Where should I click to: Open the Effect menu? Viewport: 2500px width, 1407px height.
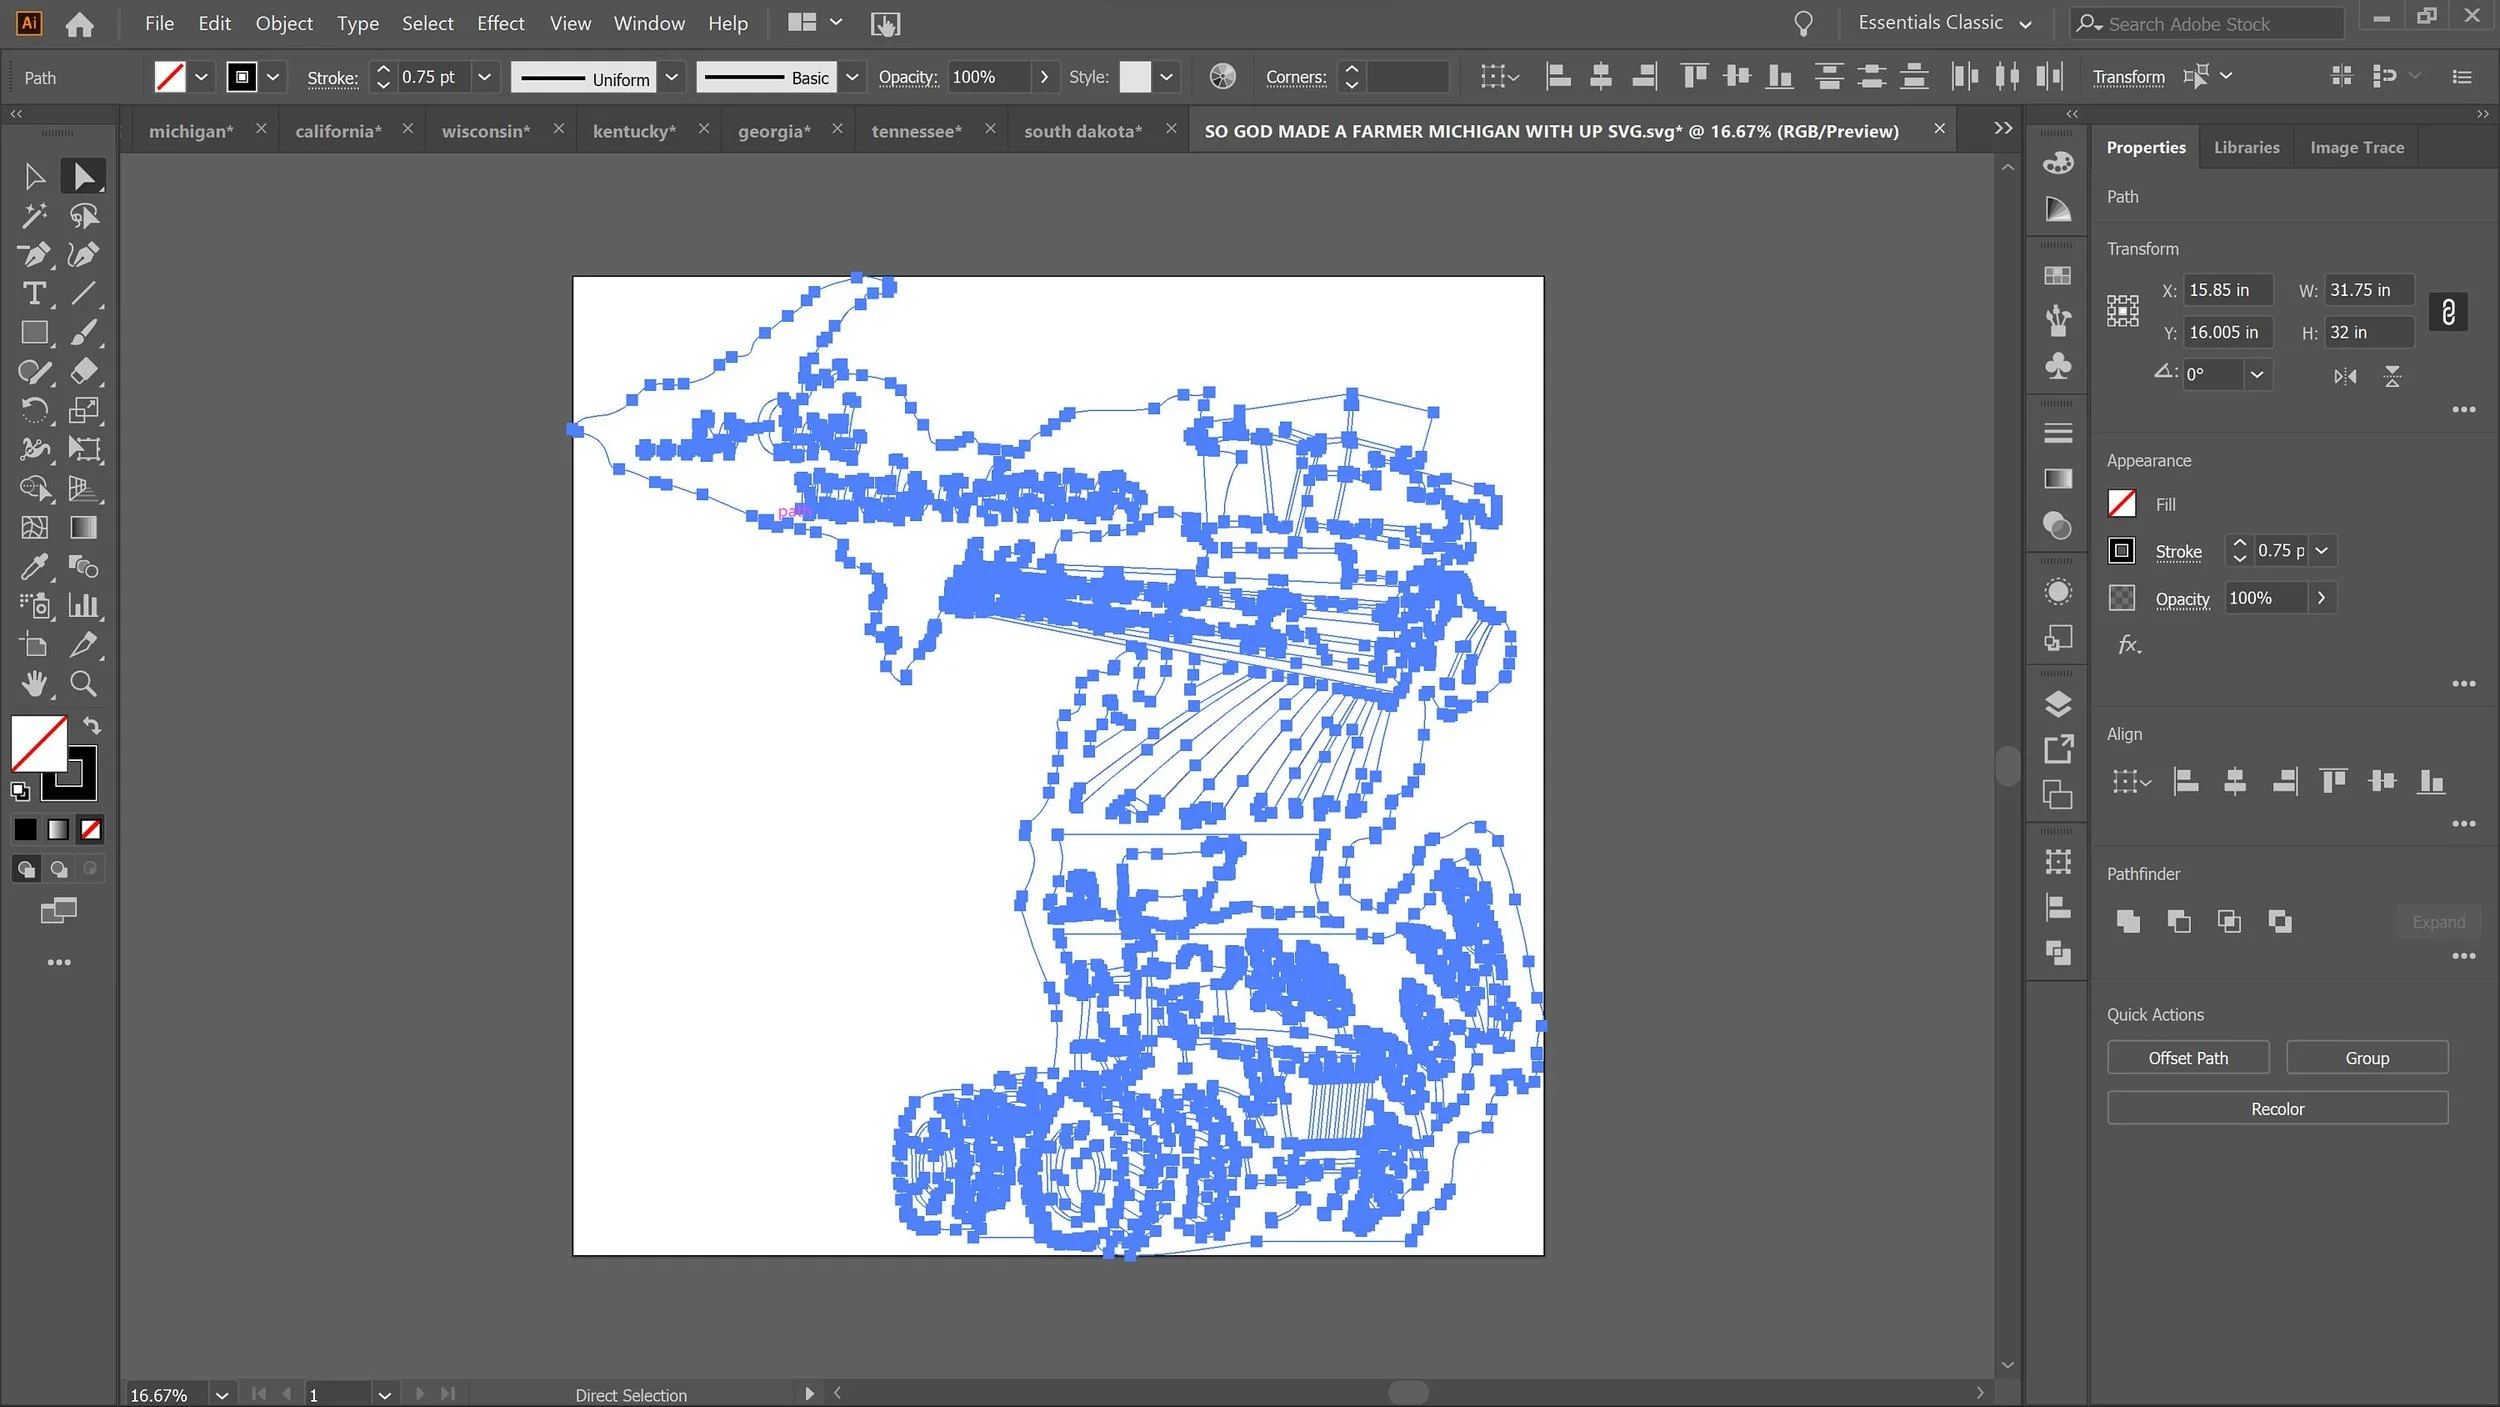tap(500, 23)
